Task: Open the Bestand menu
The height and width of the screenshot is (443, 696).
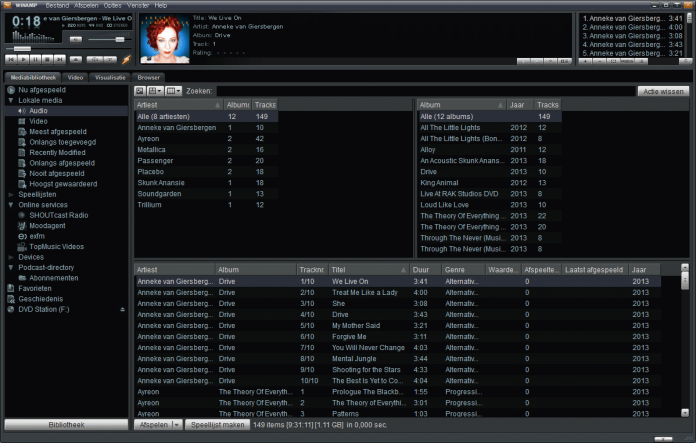Action: (x=57, y=5)
